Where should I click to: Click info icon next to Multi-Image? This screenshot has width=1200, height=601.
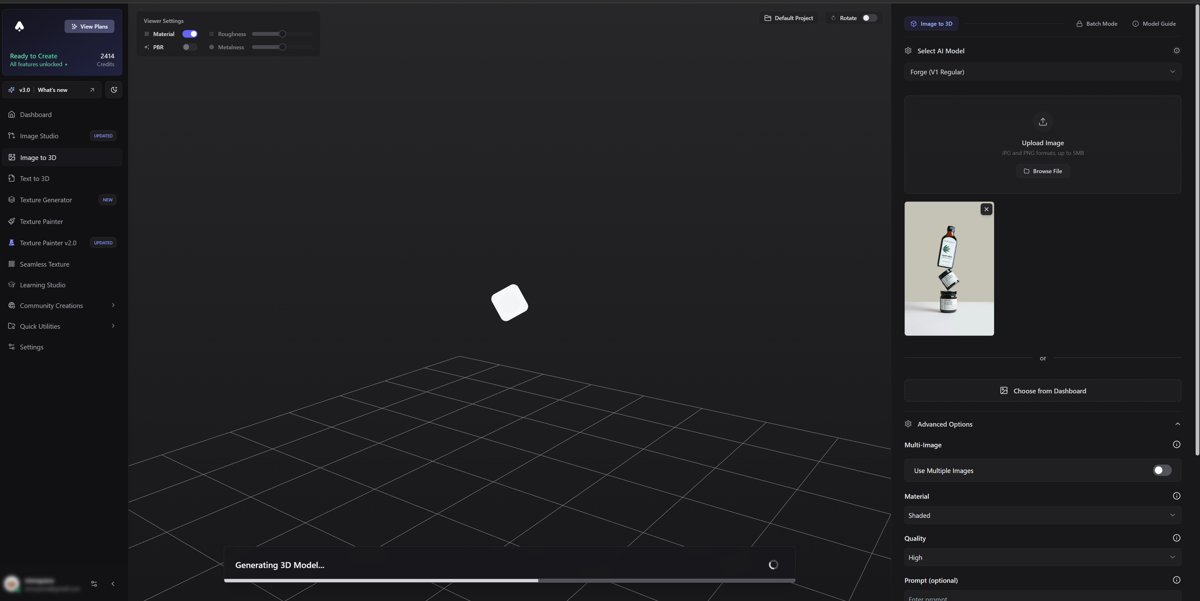click(1176, 445)
